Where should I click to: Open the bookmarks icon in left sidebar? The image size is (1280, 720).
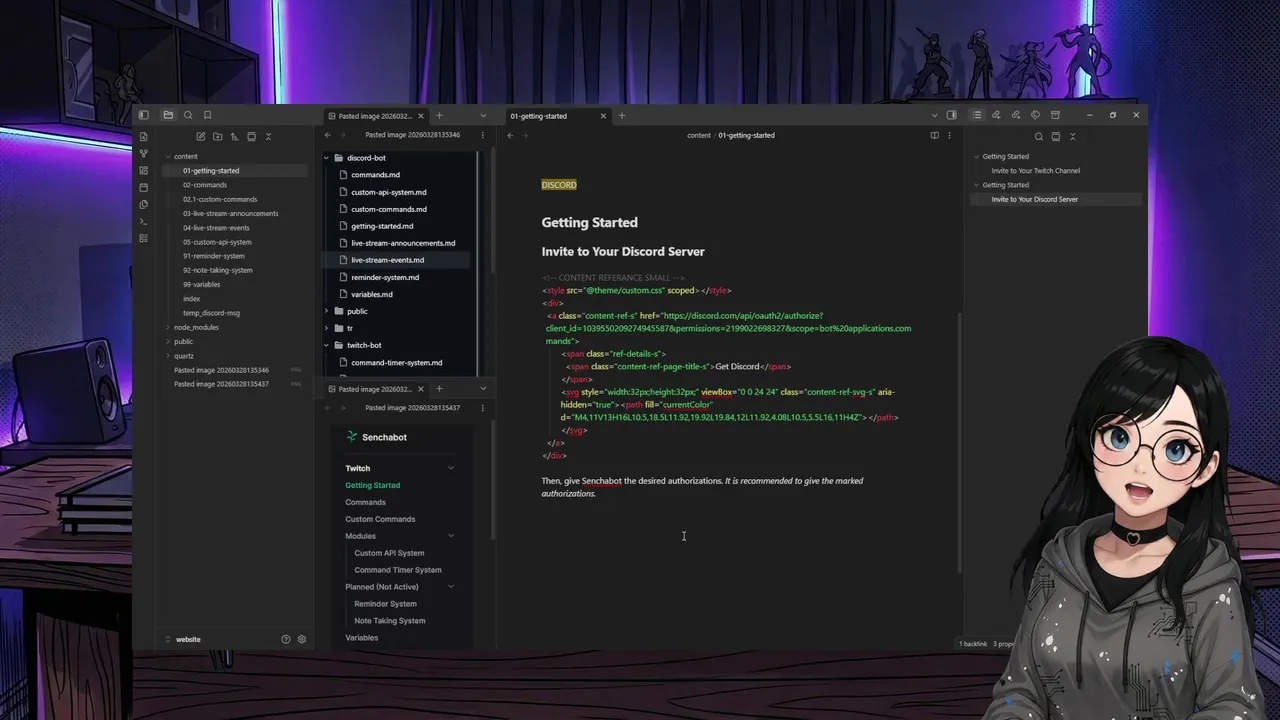[207, 115]
